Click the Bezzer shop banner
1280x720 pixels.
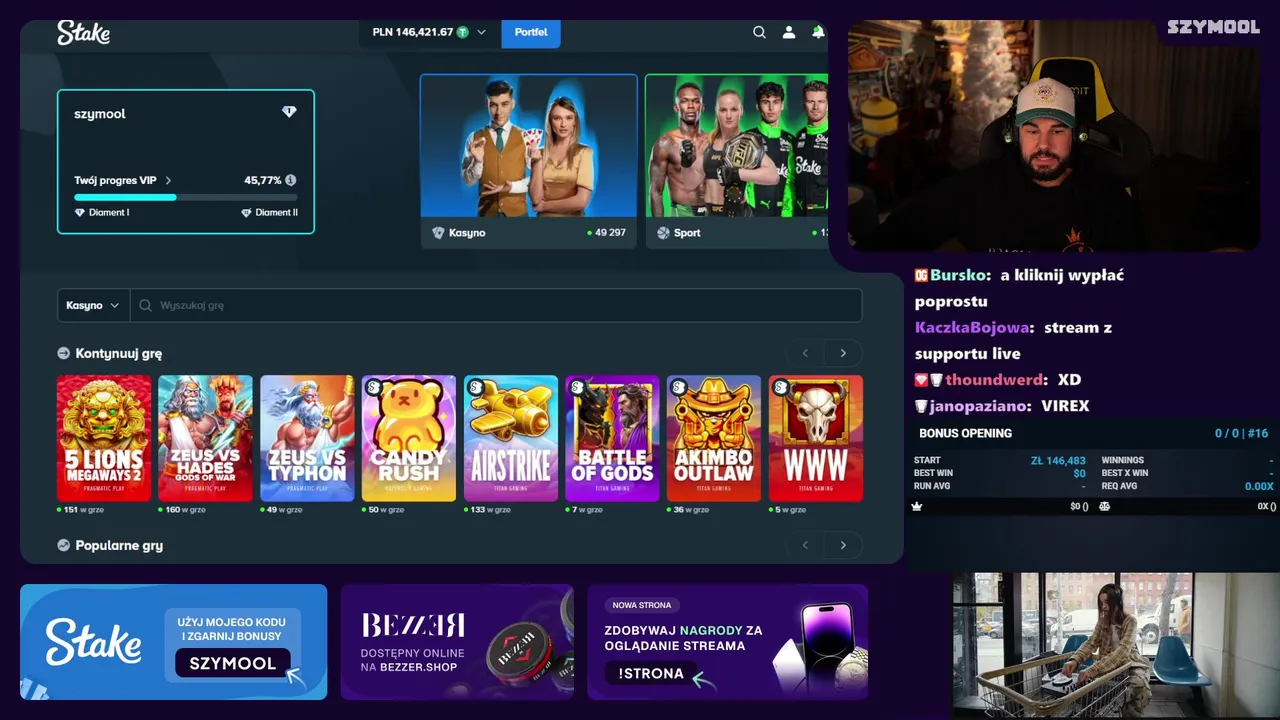(457, 642)
